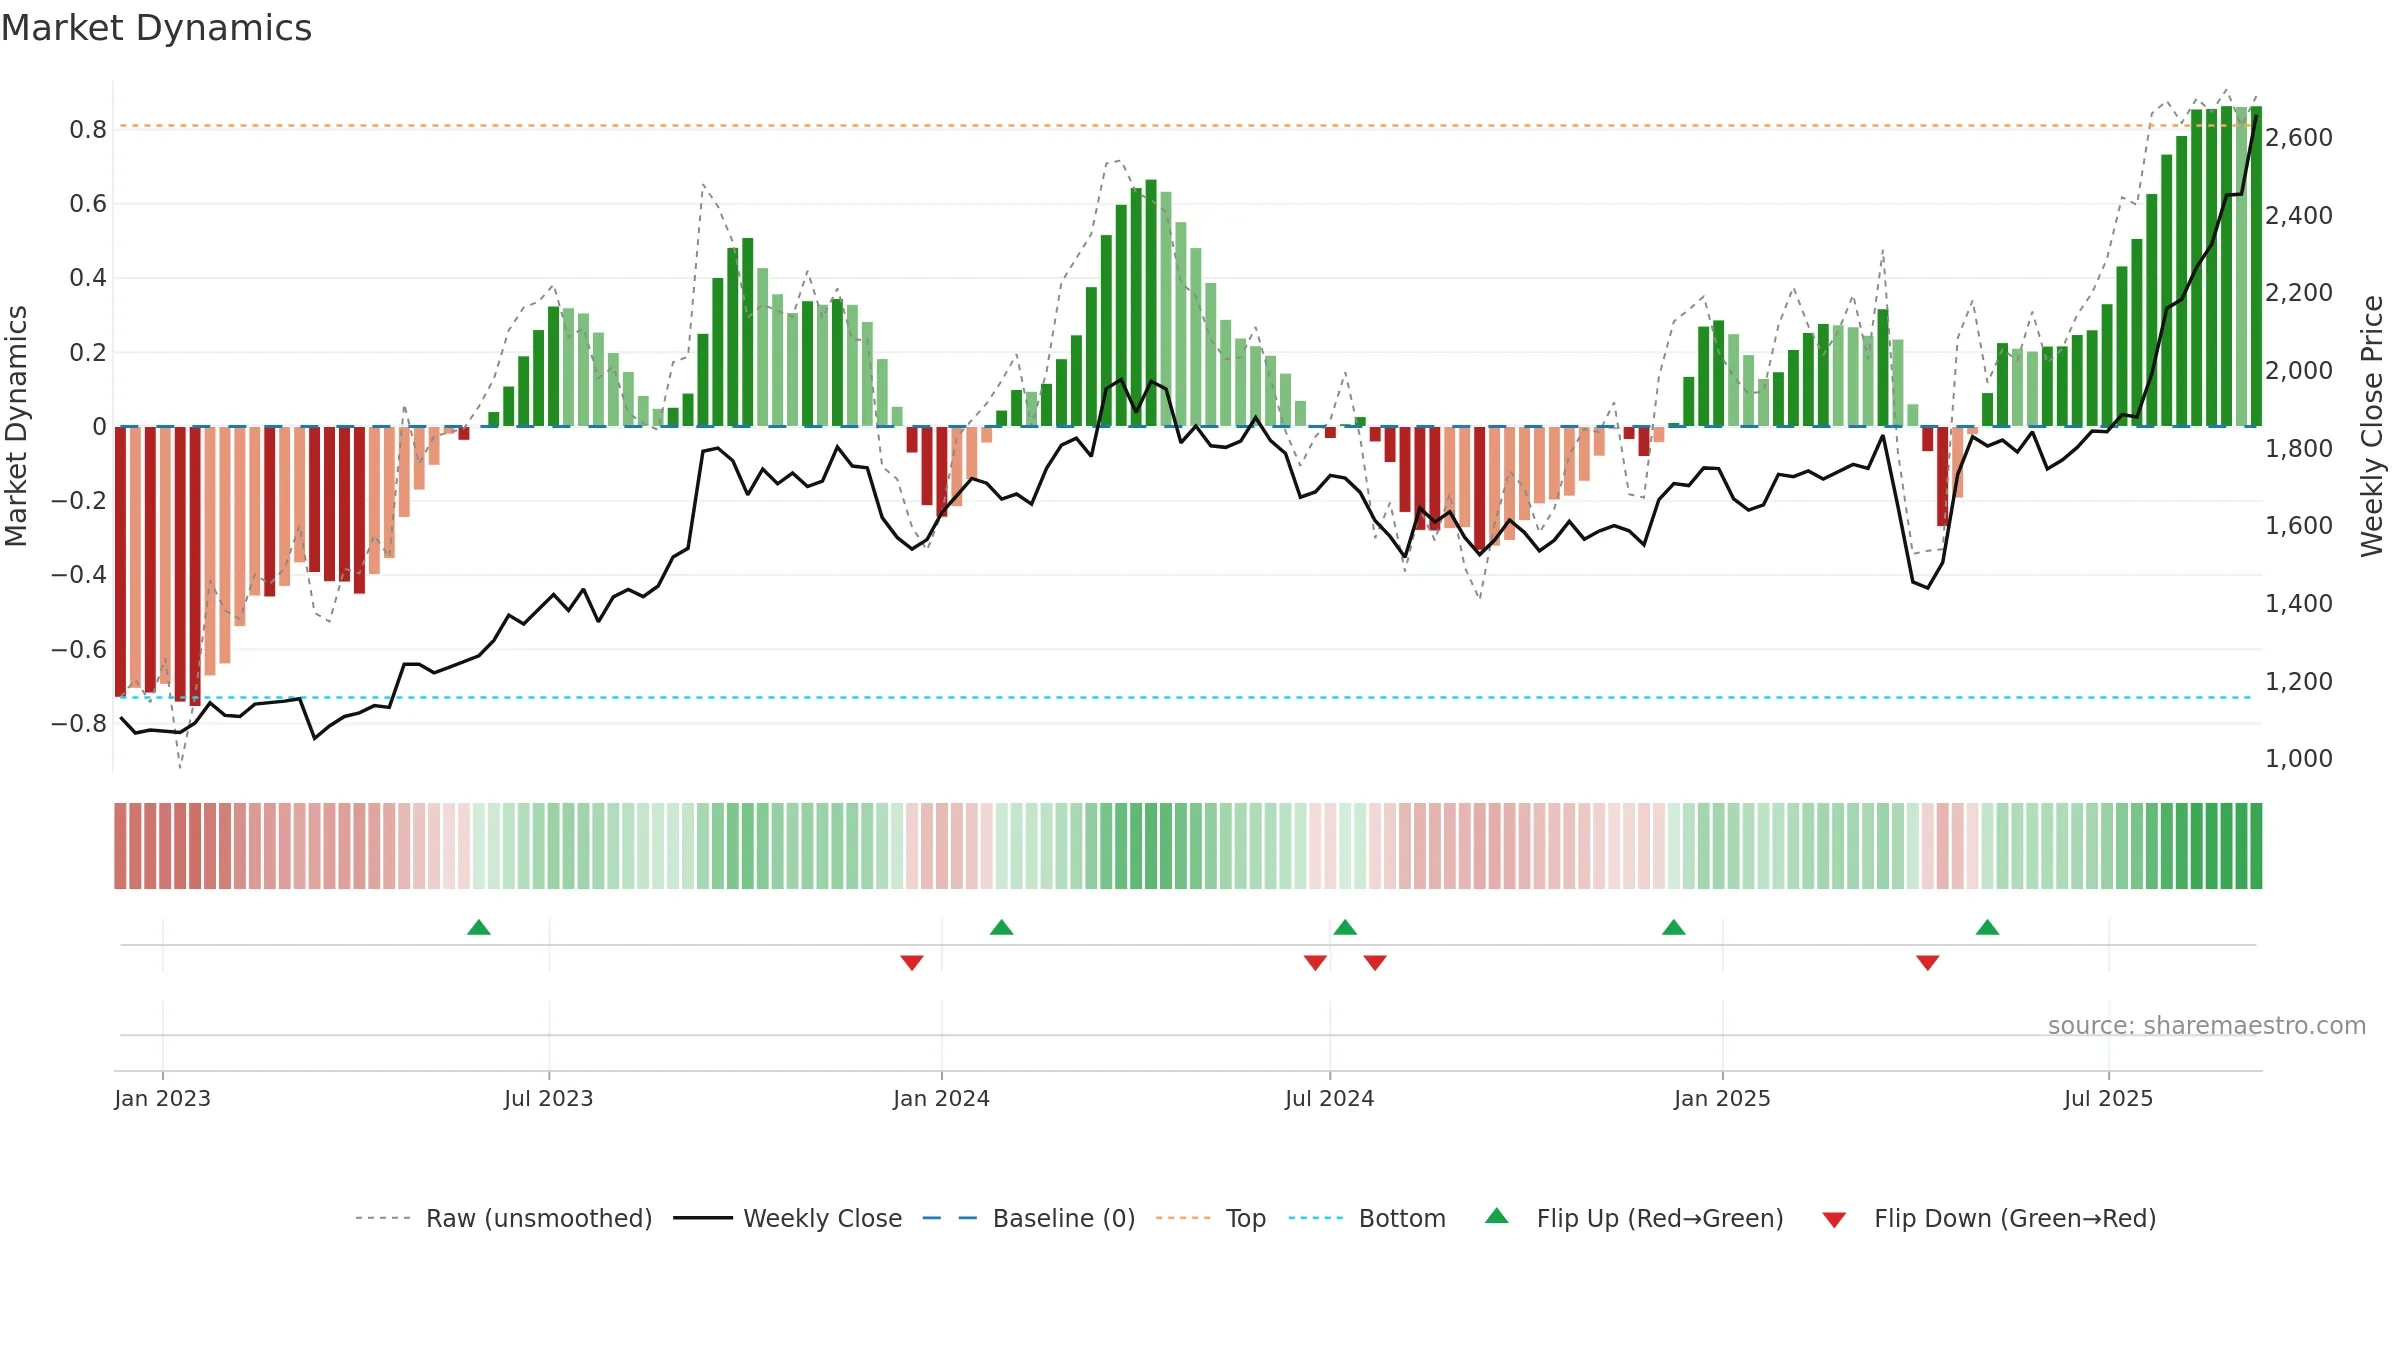
Task: Click the Flip Up marker between Jan 2023 and Jul 2023
Action: [x=479, y=927]
